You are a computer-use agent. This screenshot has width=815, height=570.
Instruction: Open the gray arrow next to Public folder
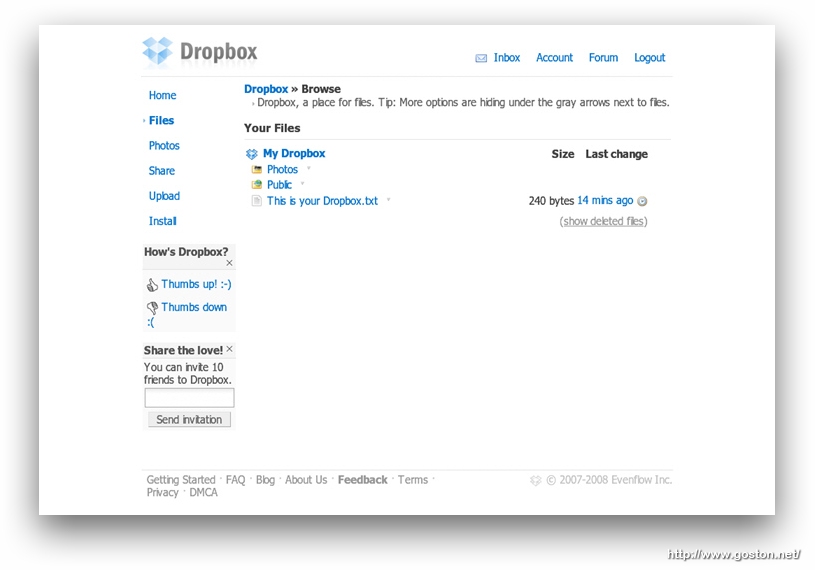(303, 183)
